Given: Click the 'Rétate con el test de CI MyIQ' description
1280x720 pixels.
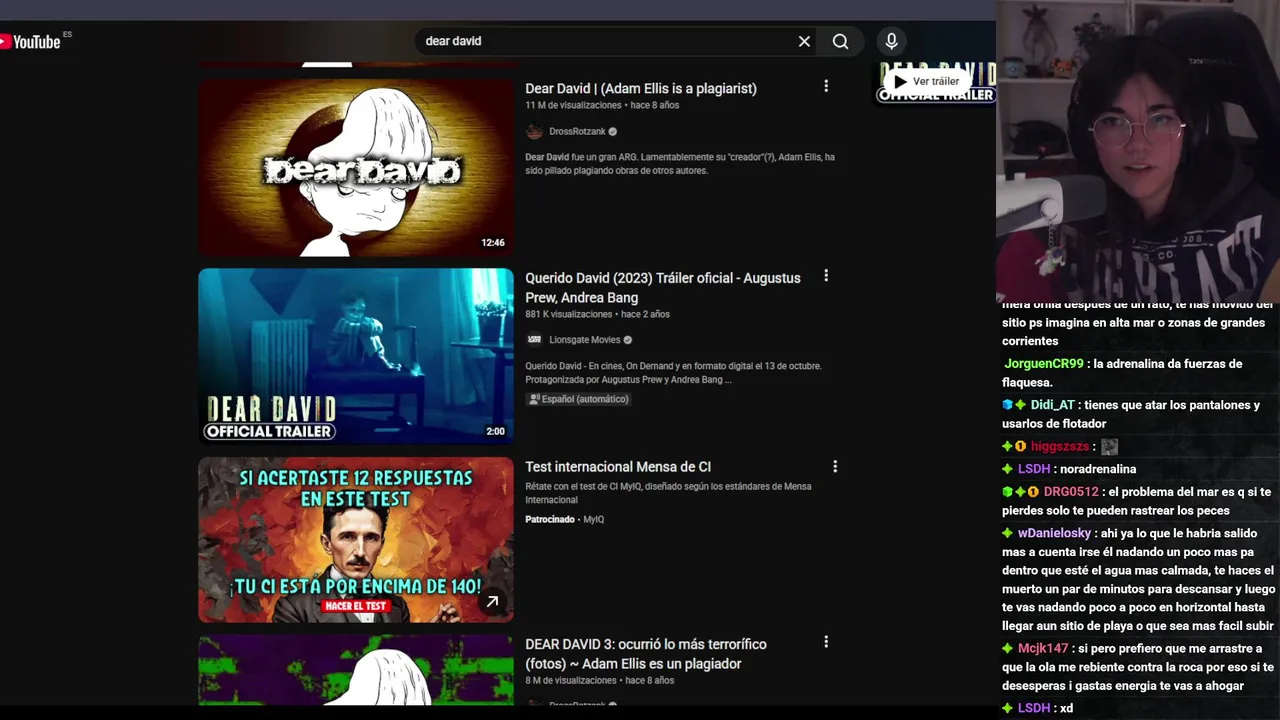Looking at the screenshot, I should (x=668, y=493).
